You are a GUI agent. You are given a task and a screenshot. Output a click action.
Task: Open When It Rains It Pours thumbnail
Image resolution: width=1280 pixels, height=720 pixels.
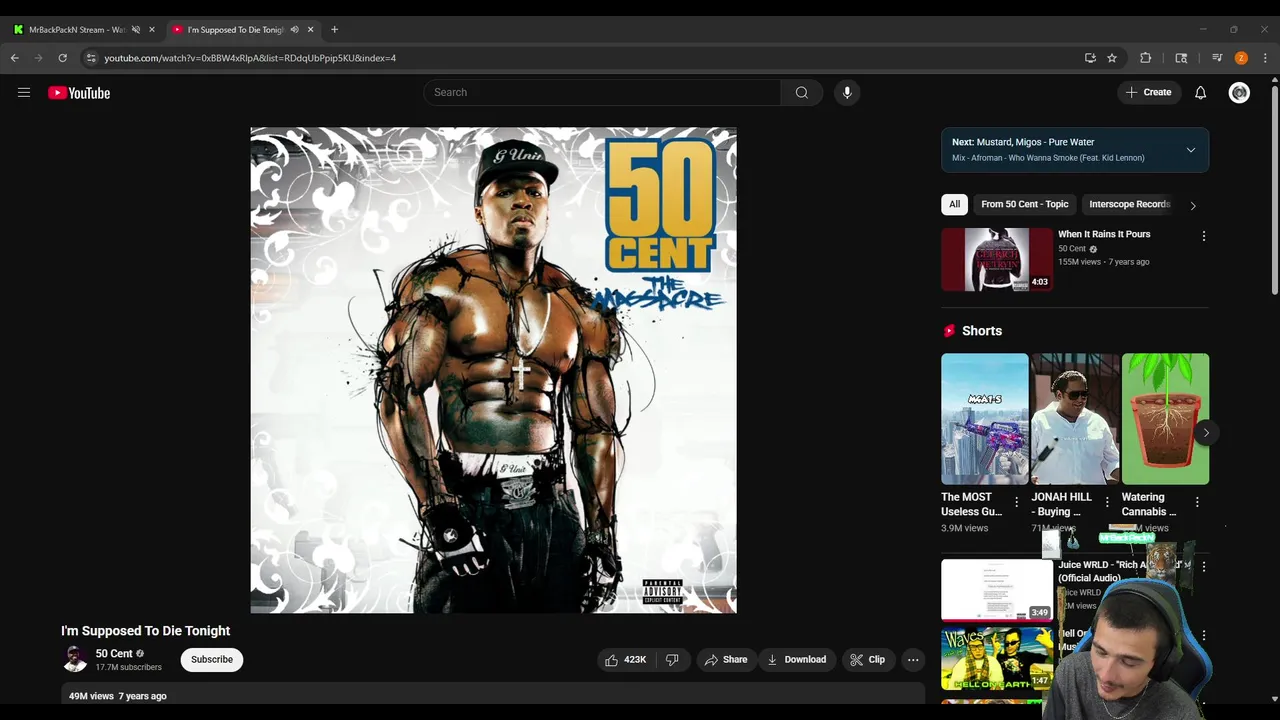coord(997,260)
